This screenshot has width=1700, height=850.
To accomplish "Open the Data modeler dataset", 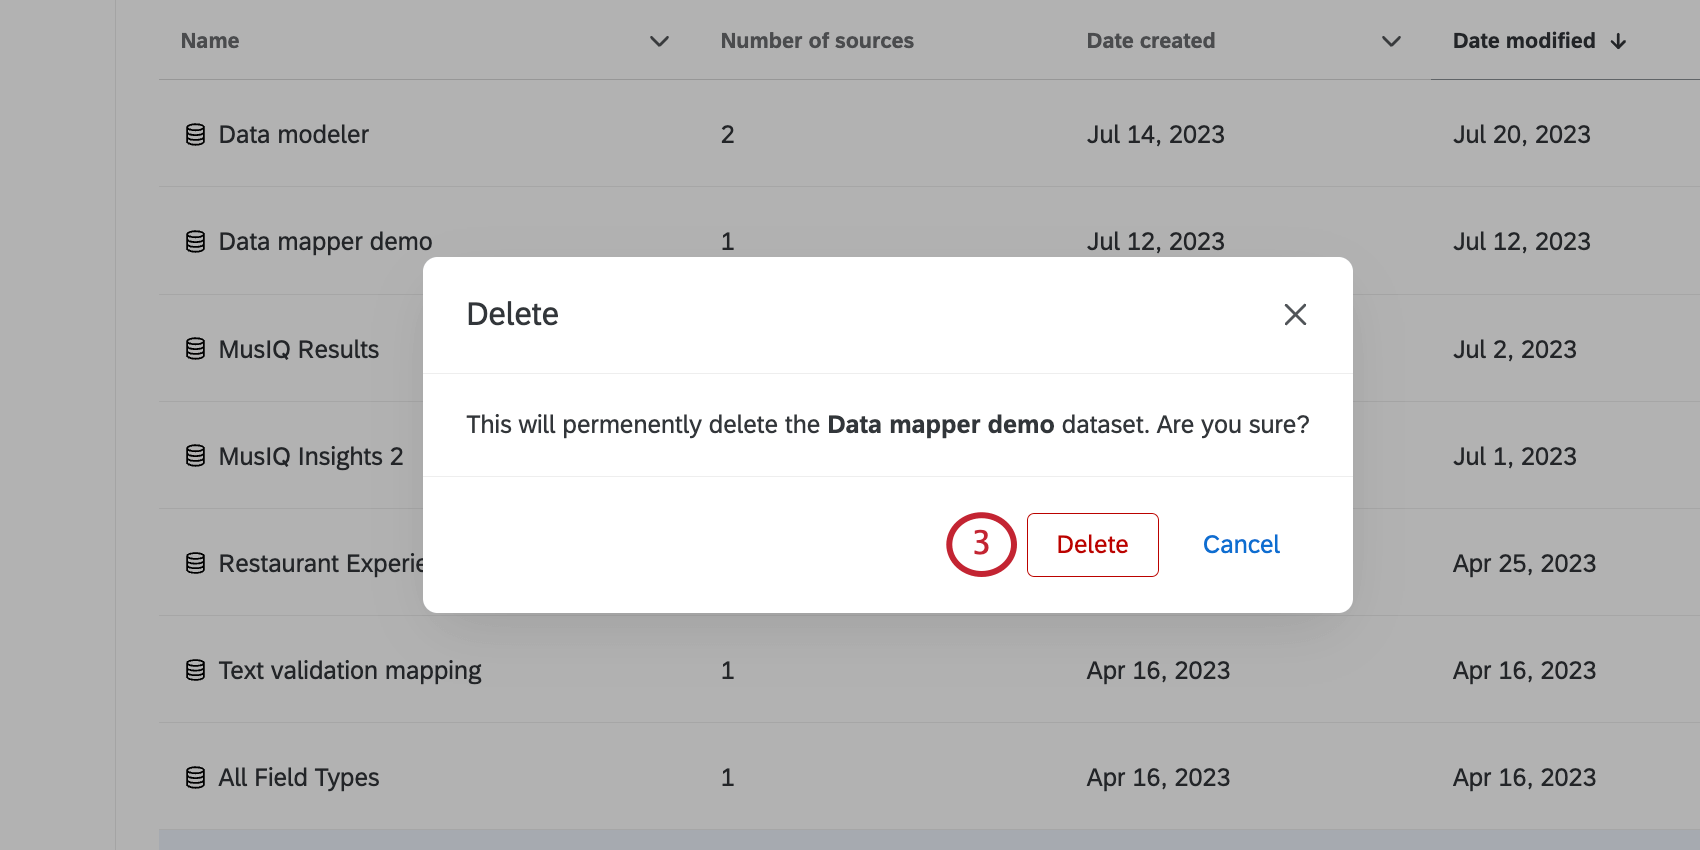I will coord(294,134).
